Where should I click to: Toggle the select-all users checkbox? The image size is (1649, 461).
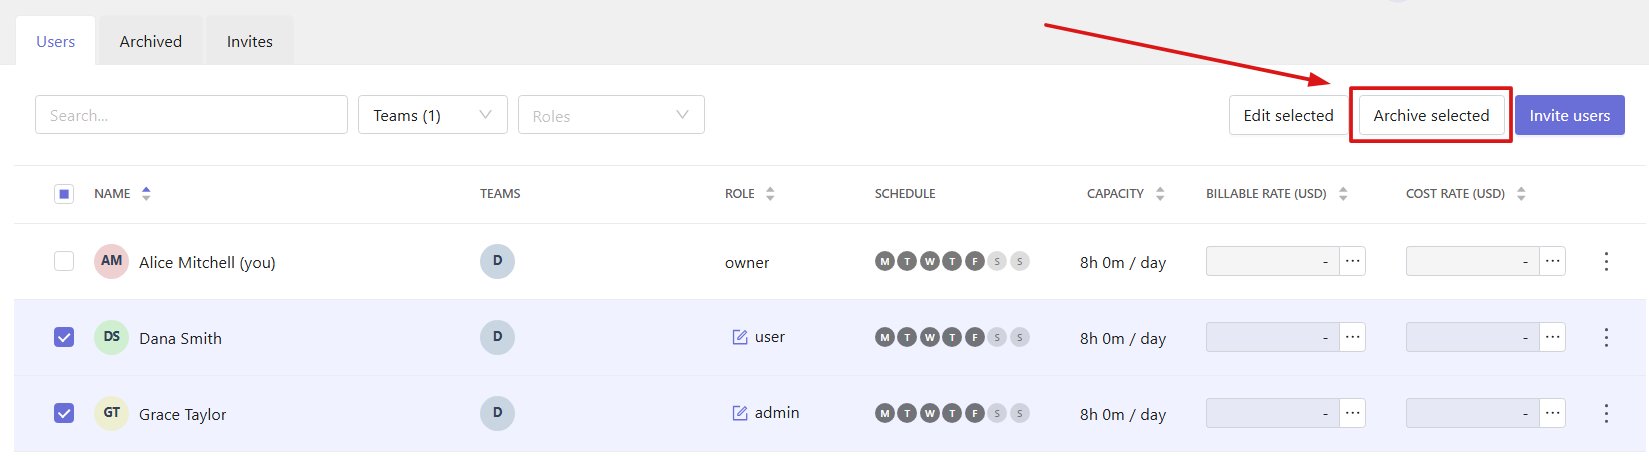[x=64, y=194]
